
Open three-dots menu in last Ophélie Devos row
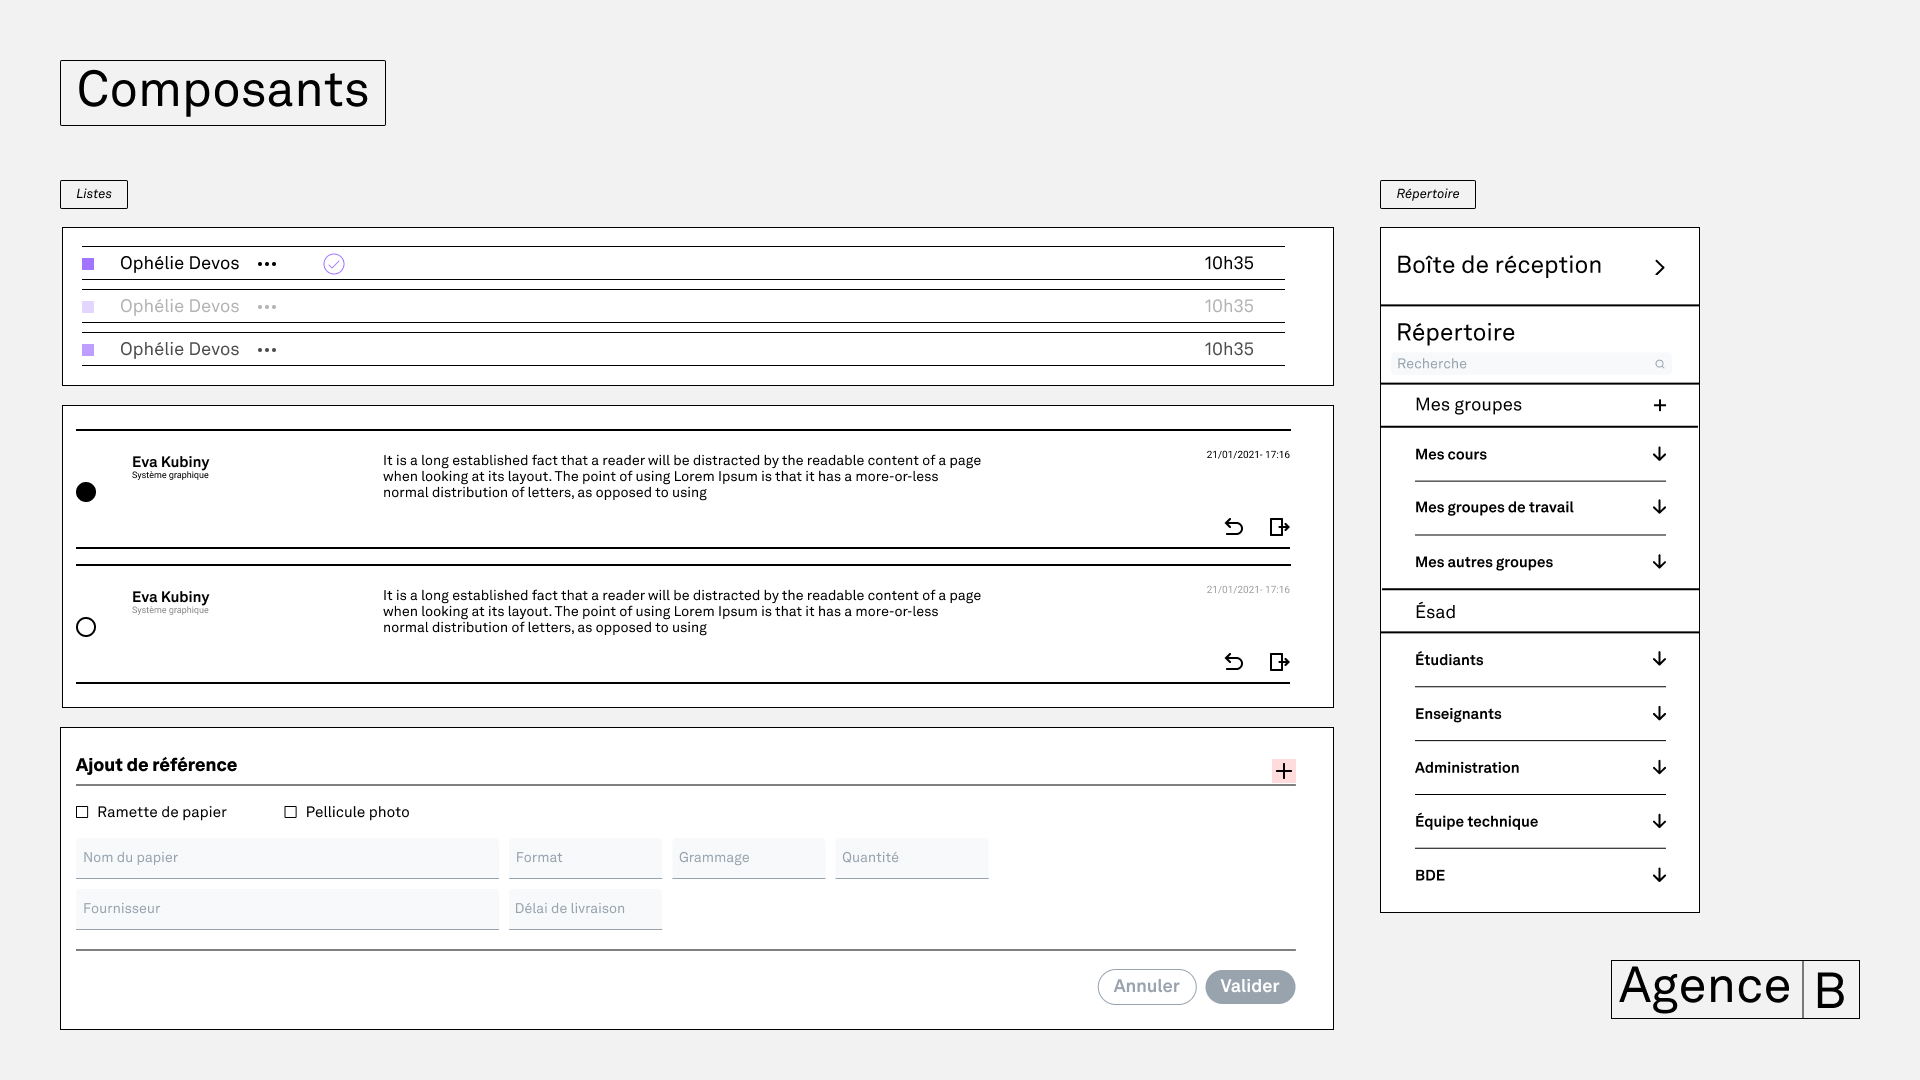coord(267,350)
